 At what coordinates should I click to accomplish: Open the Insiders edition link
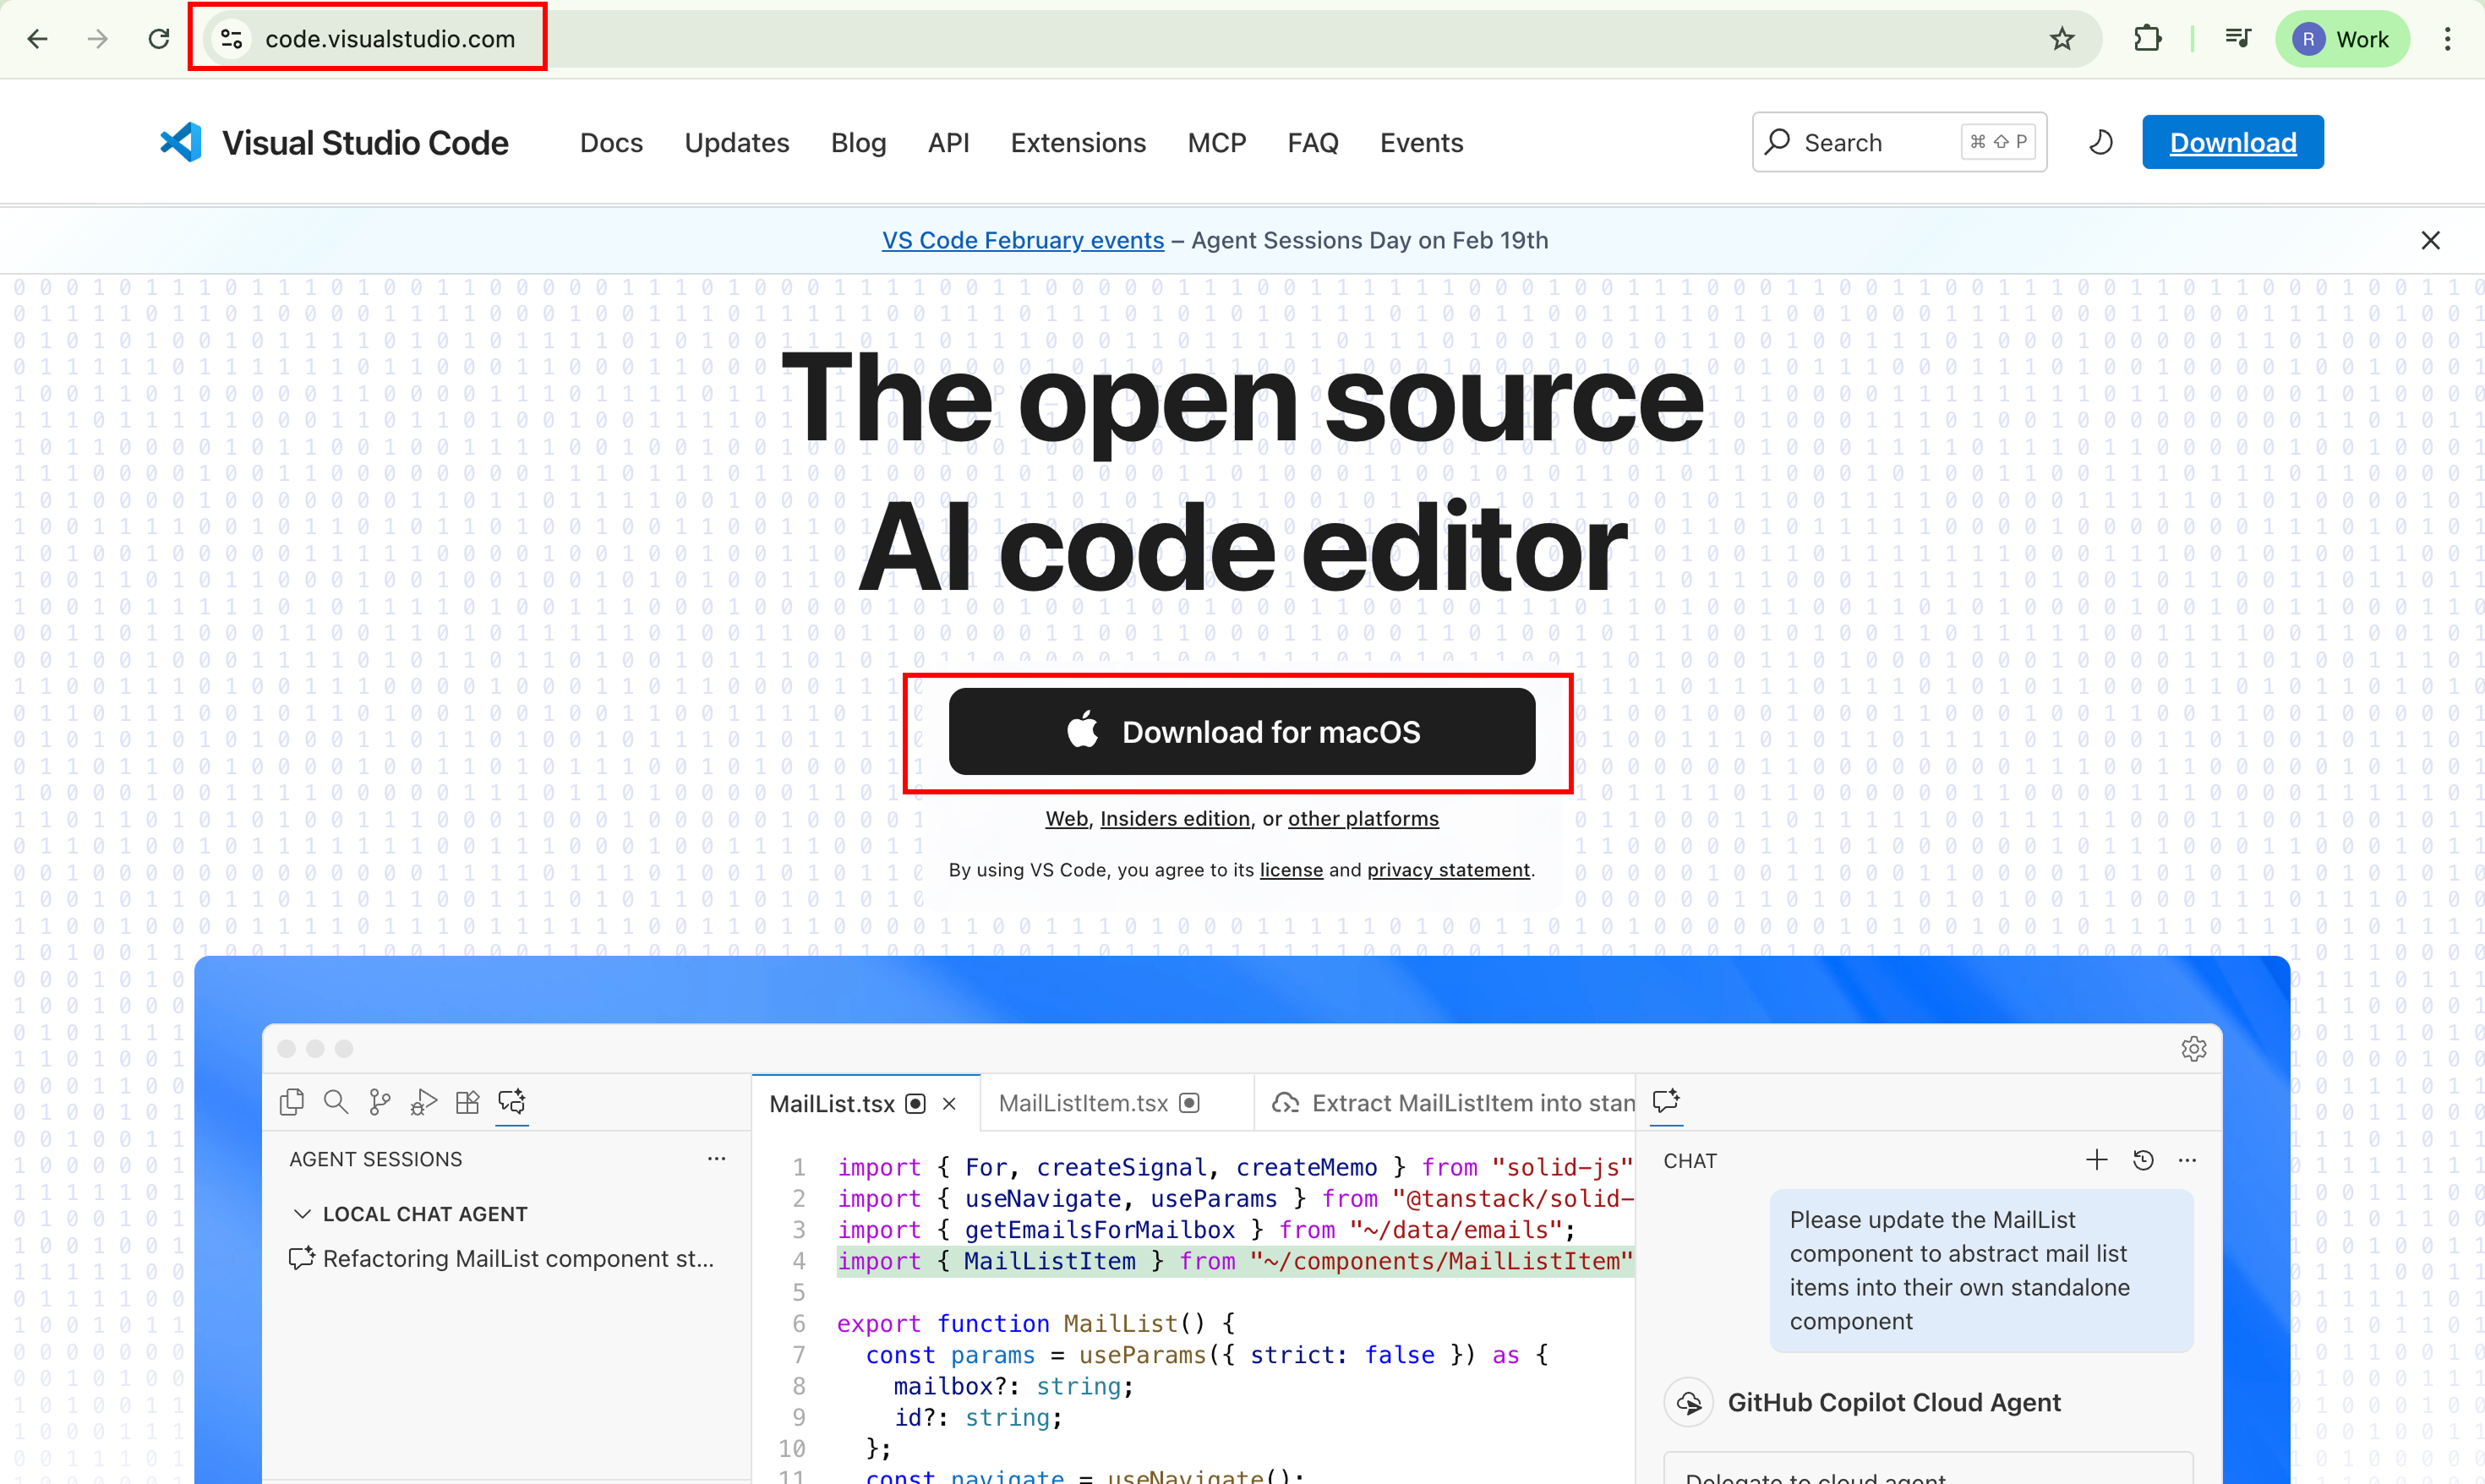tap(1175, 818)
